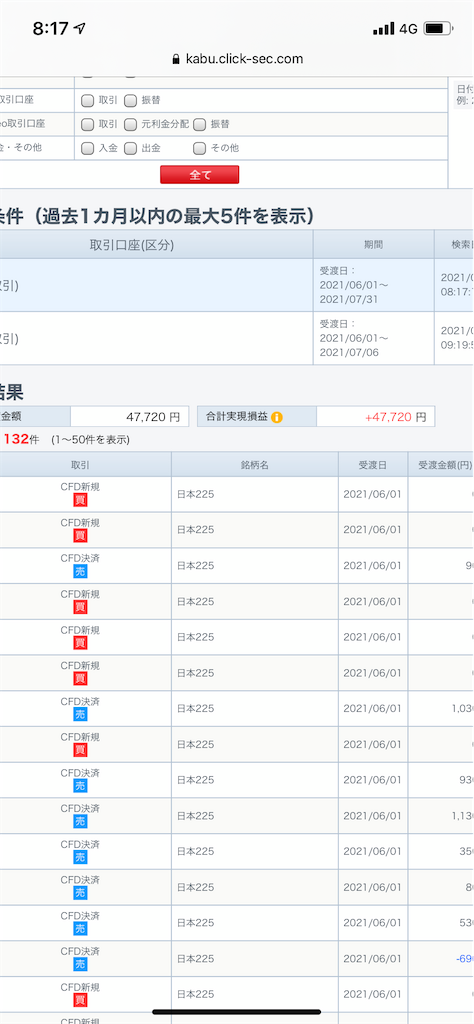Image resolution: width=474 pixels, height=1024 pixels.
Task: Click the (1〜50件を表示) text
Action: (90, 440)
